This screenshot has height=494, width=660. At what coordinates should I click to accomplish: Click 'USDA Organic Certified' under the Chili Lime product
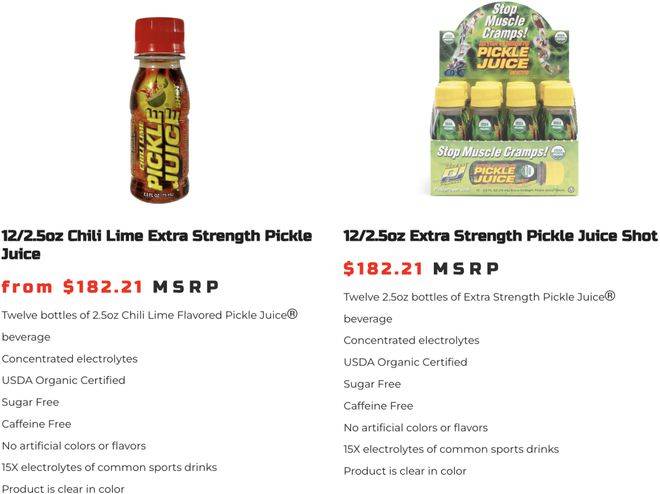(64, 380)
